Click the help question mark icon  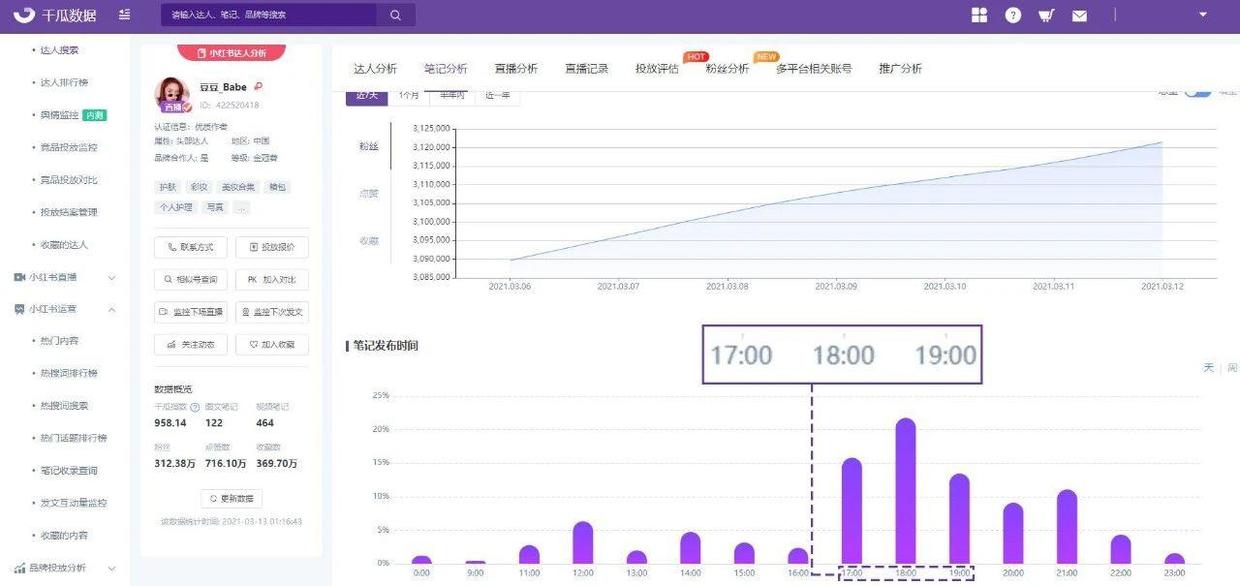(x=1013, y=15)
